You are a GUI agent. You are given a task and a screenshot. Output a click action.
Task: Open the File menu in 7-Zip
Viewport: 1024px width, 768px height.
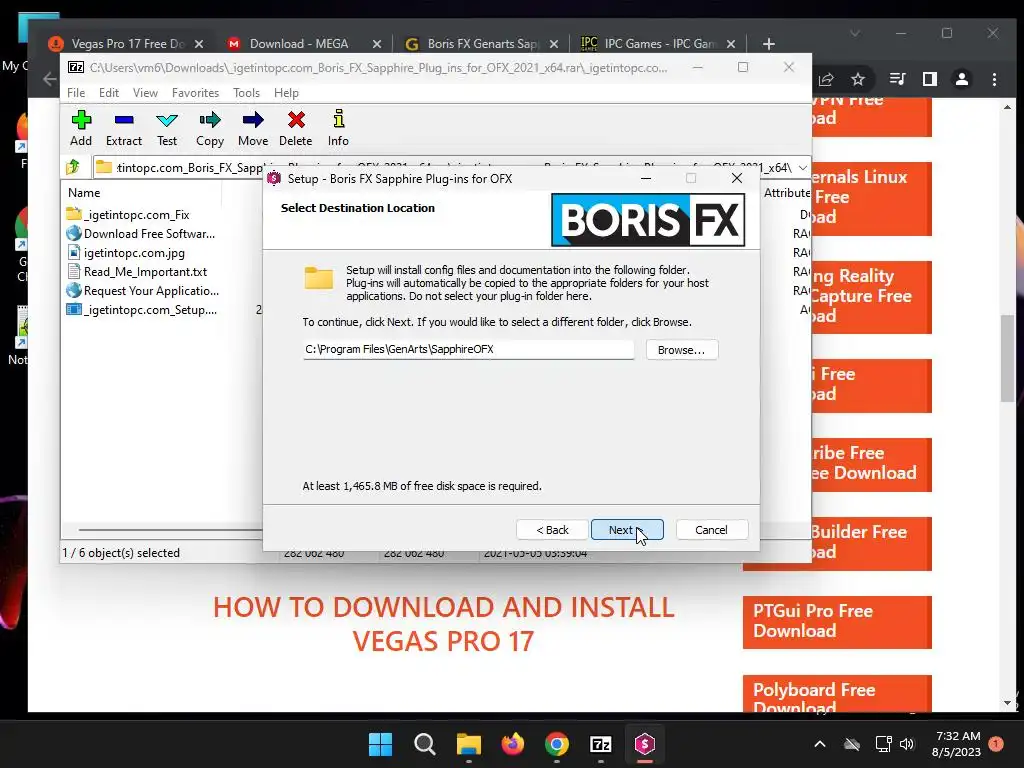click(76, 93)
